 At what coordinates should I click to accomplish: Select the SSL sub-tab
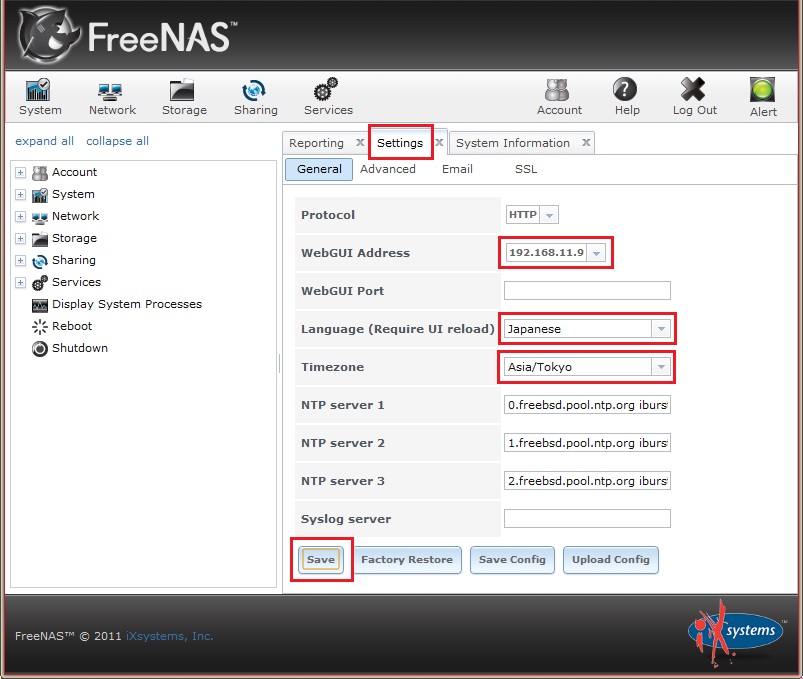click(x=526, y=169)
